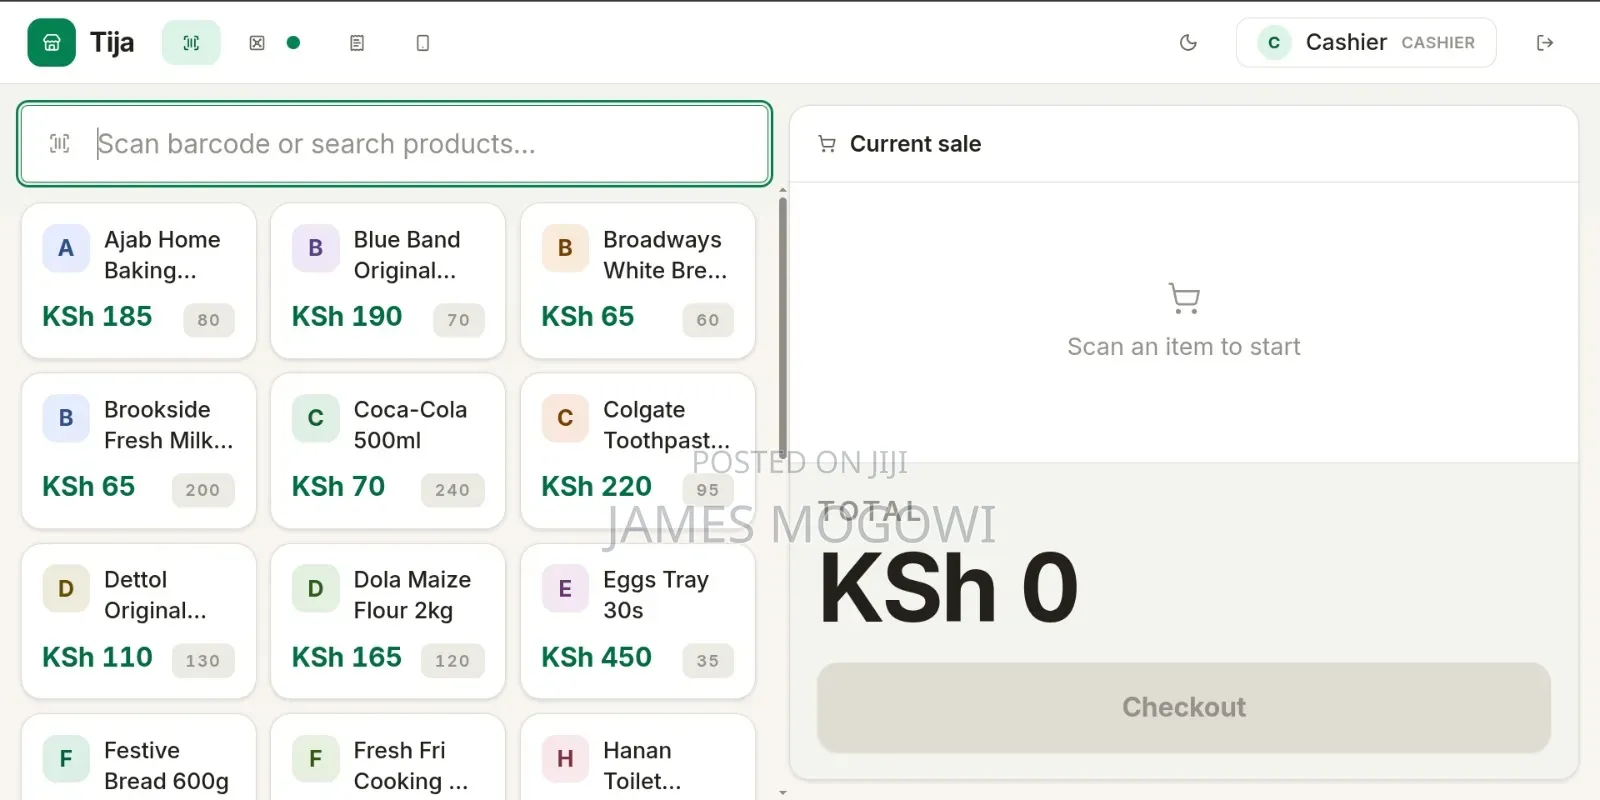Viewport: 1600px width, 800px height.
Task: Add Colgate Toothpaste to sale
Action: point(638,451)
